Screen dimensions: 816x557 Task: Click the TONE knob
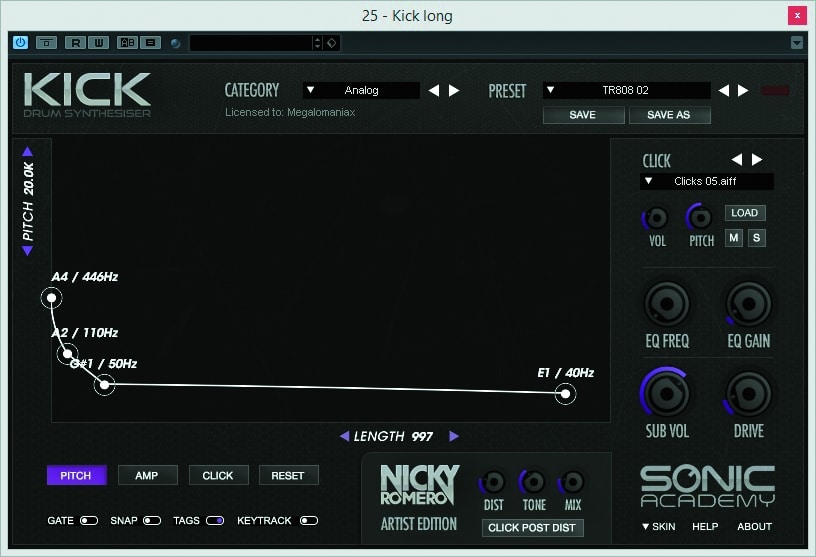pos(533,483)
